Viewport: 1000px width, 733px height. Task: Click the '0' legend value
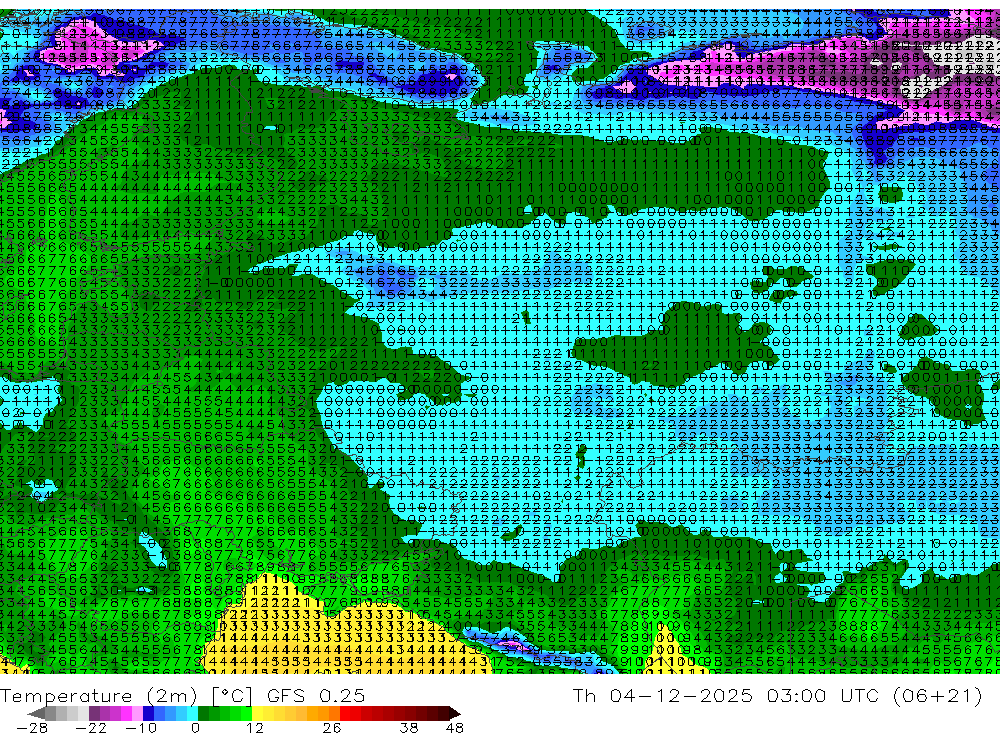point(195,728)
